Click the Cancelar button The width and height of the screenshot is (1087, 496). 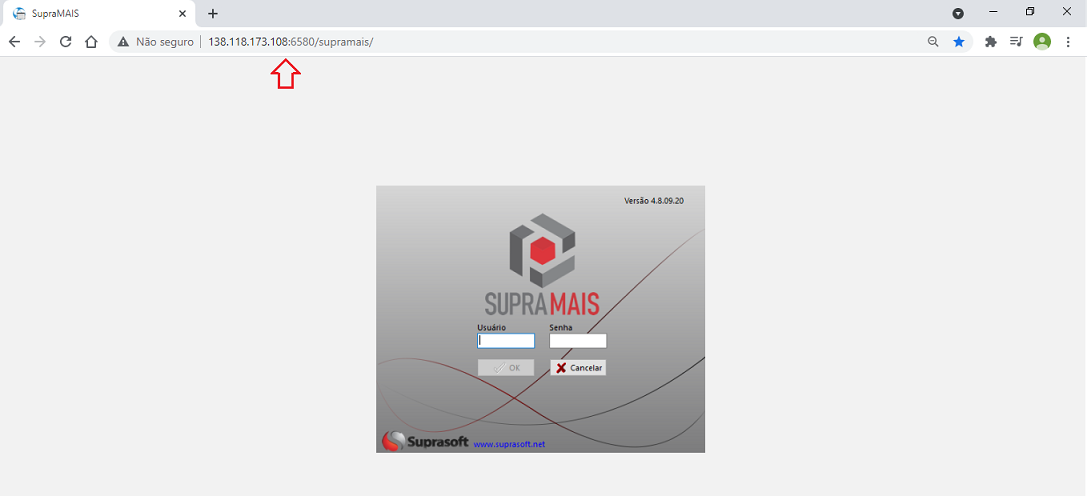[578, 368]
